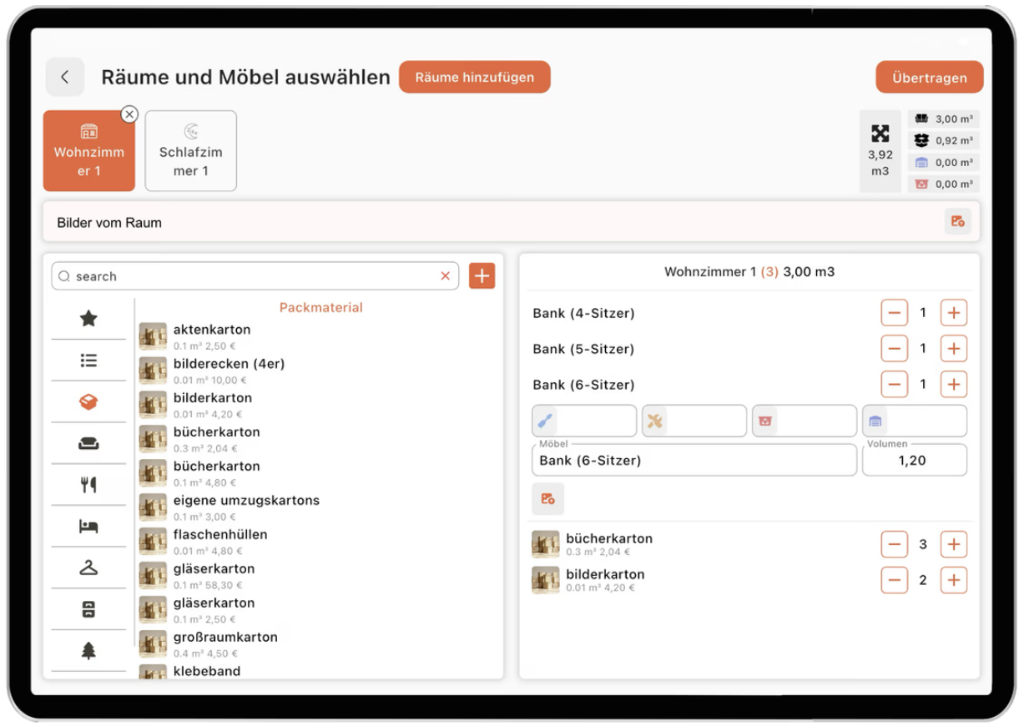Open photo upload icon beside Bilder vom Raum
Viewport: 1024px width, 728px height.
click(957, 220)
